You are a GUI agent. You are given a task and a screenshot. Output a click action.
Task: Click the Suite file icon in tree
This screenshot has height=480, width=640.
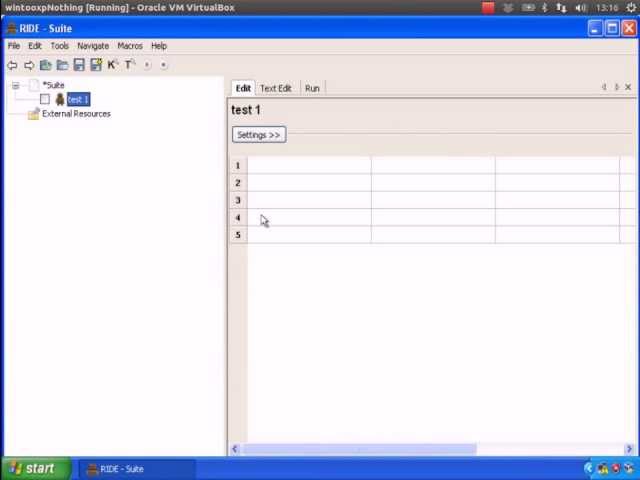(34, 85)
